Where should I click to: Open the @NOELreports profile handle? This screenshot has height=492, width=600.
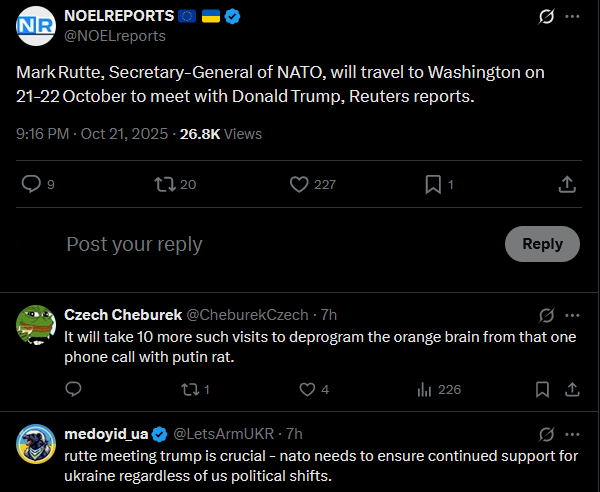coord(115,36)
